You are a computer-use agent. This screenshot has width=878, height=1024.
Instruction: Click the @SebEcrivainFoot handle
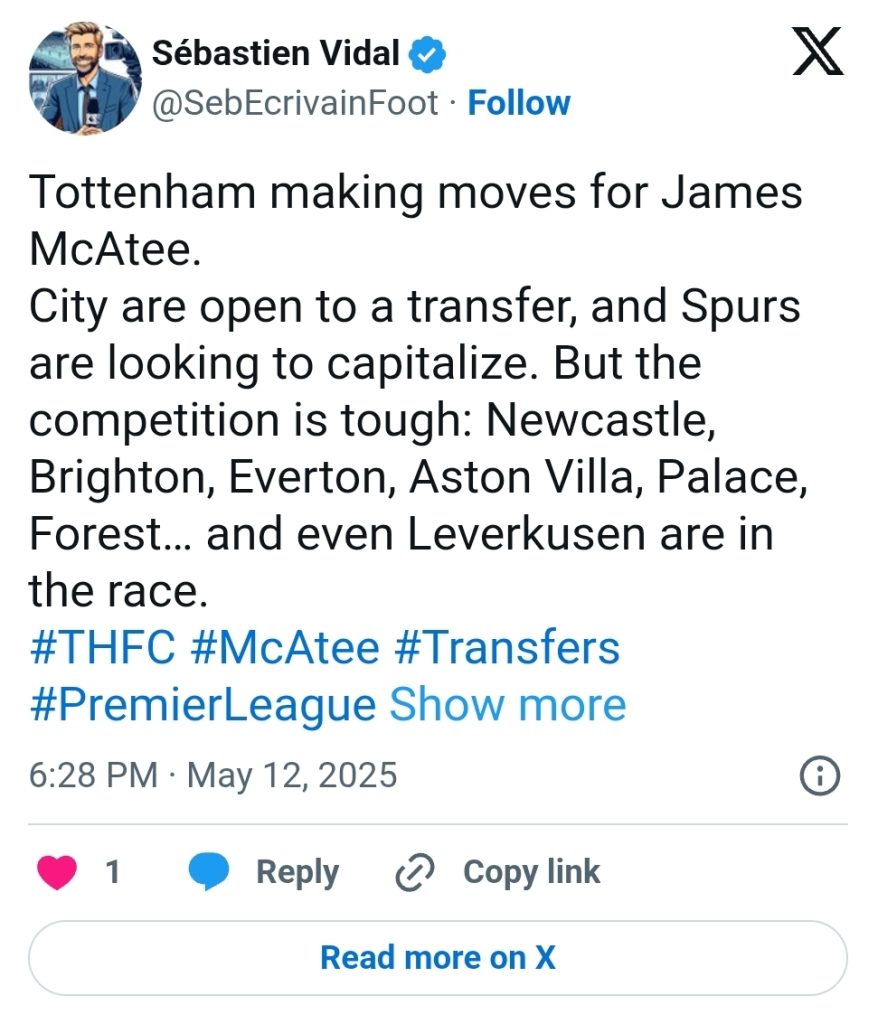coord(295,103)
